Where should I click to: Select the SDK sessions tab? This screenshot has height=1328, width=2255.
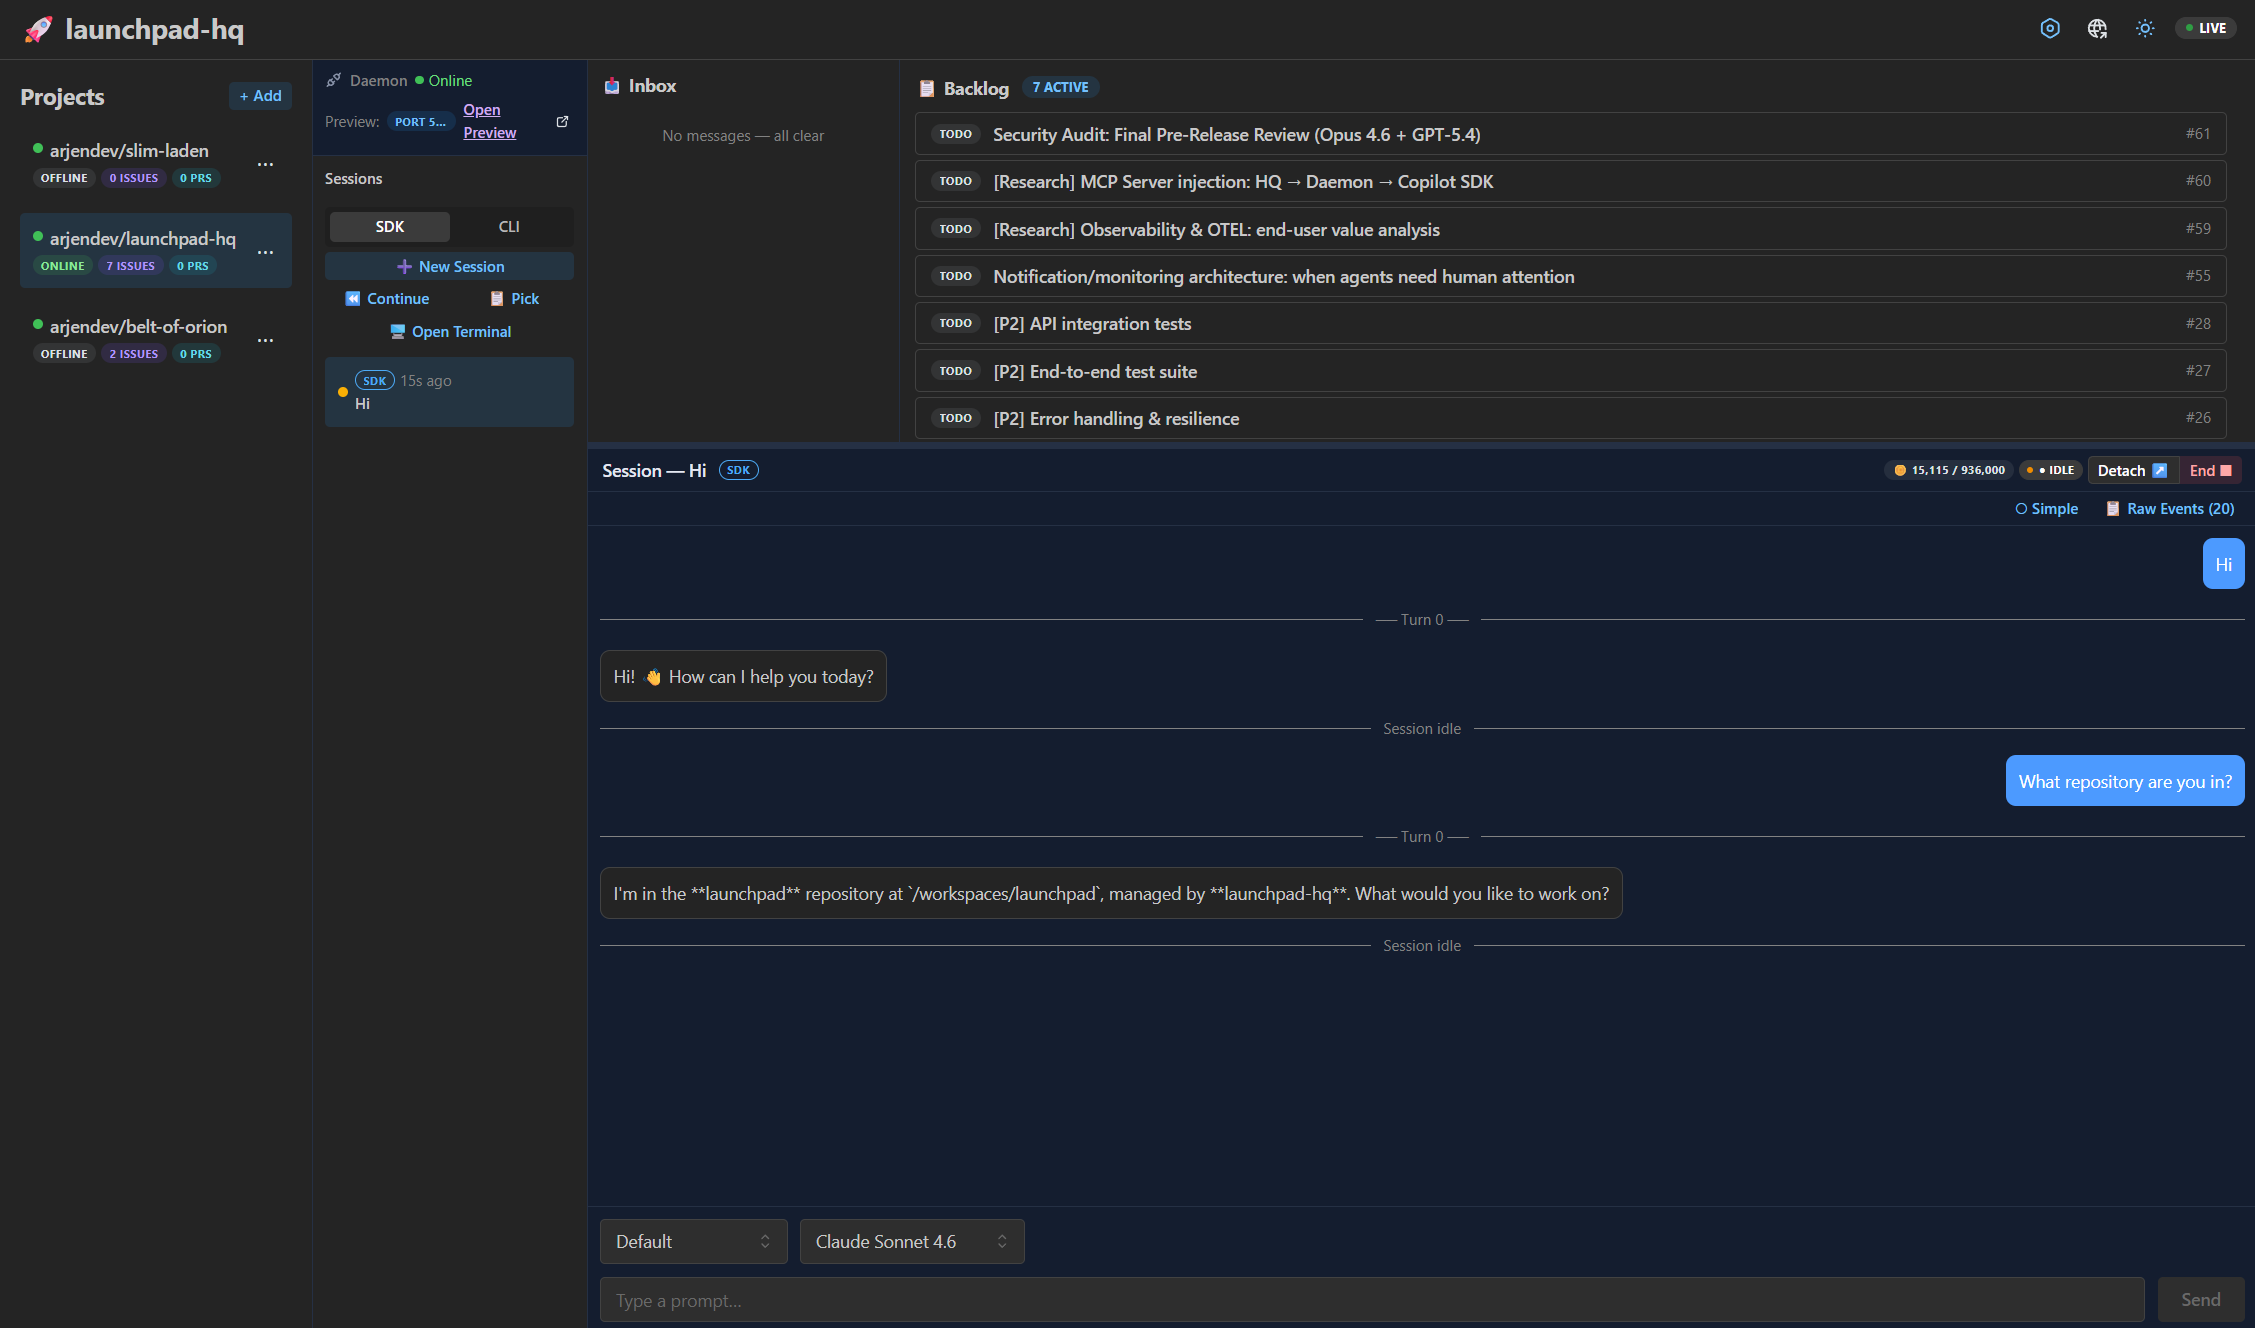pos(389,226)
